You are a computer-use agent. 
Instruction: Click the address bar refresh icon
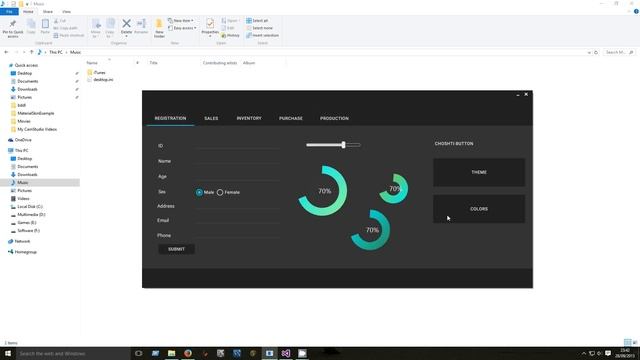point(596,52)
